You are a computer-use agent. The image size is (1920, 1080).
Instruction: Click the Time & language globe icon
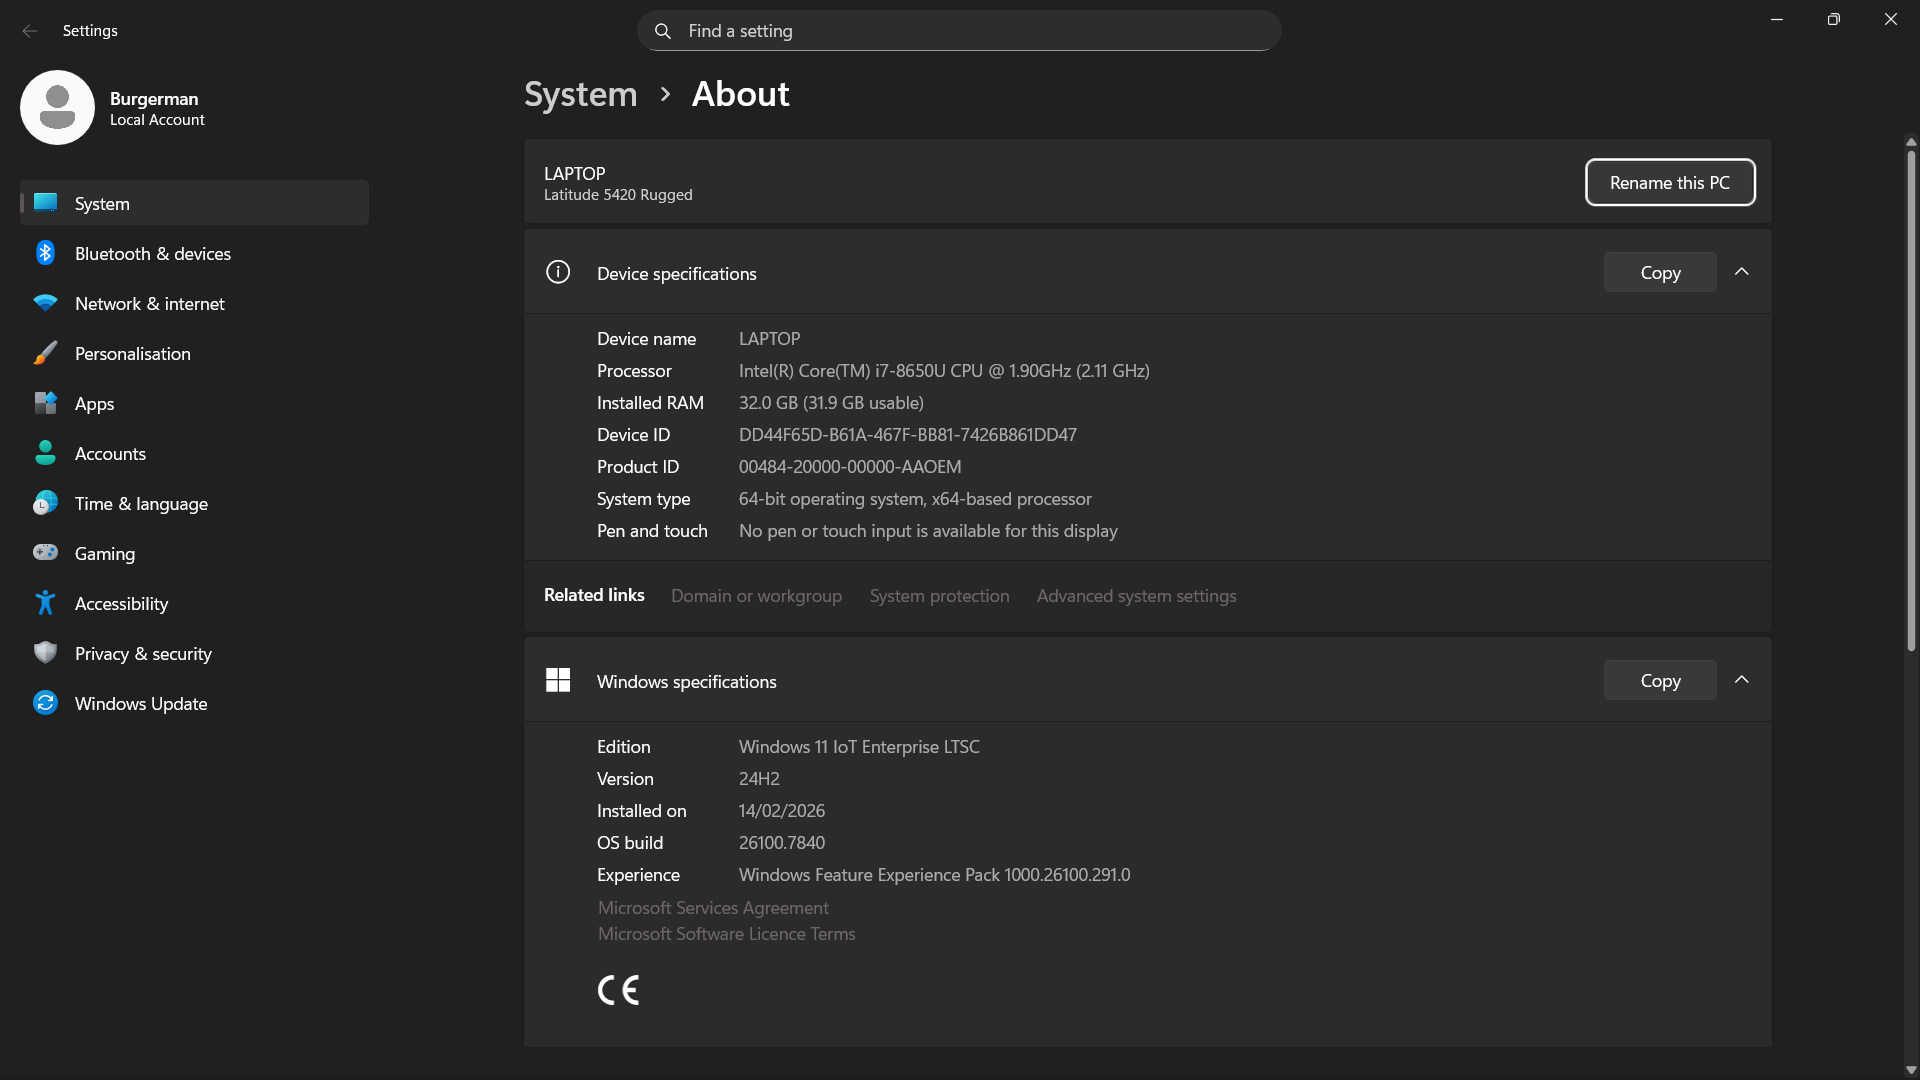pyautogui.click(x=45, y=503)
